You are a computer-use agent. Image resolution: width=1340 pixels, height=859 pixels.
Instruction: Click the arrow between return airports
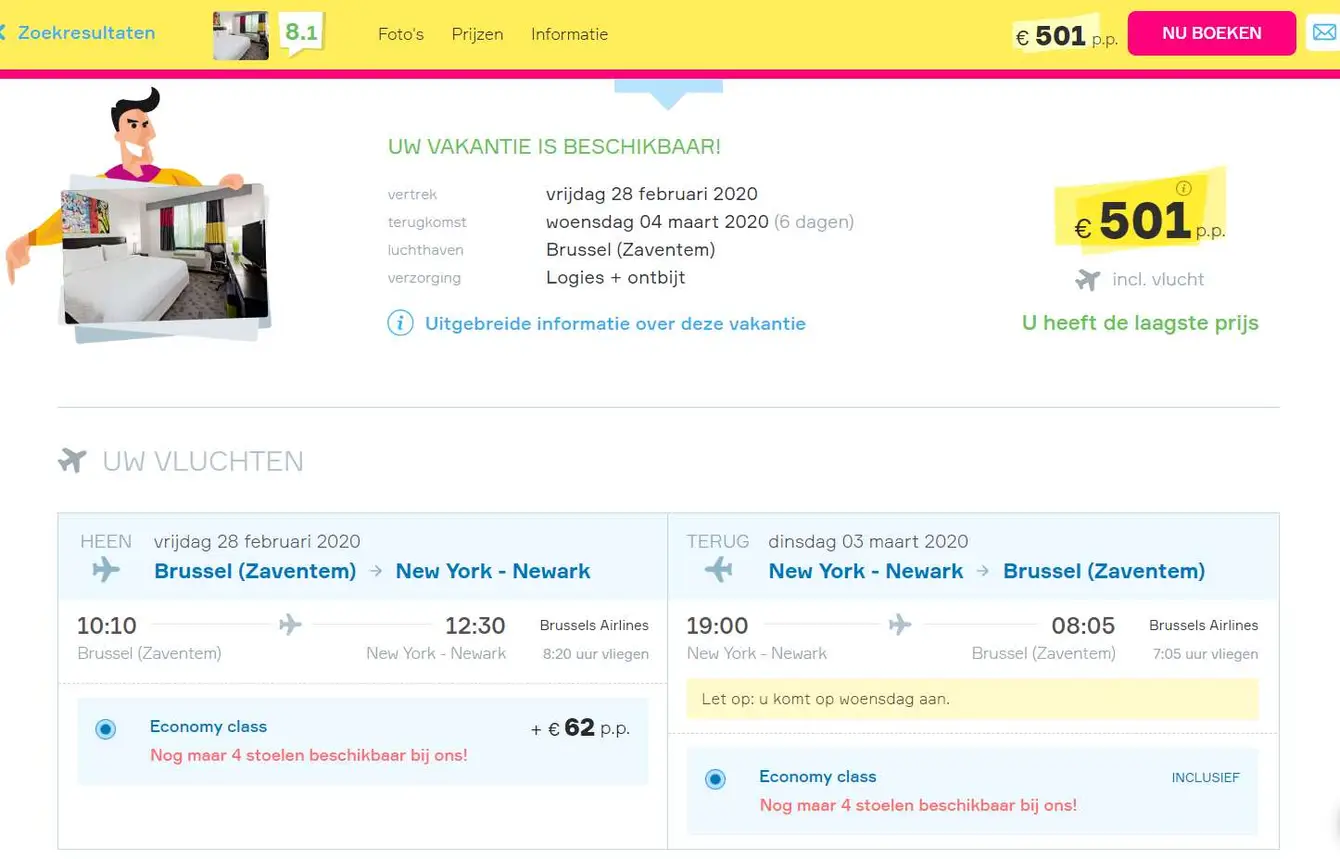(x=984, y=571)
